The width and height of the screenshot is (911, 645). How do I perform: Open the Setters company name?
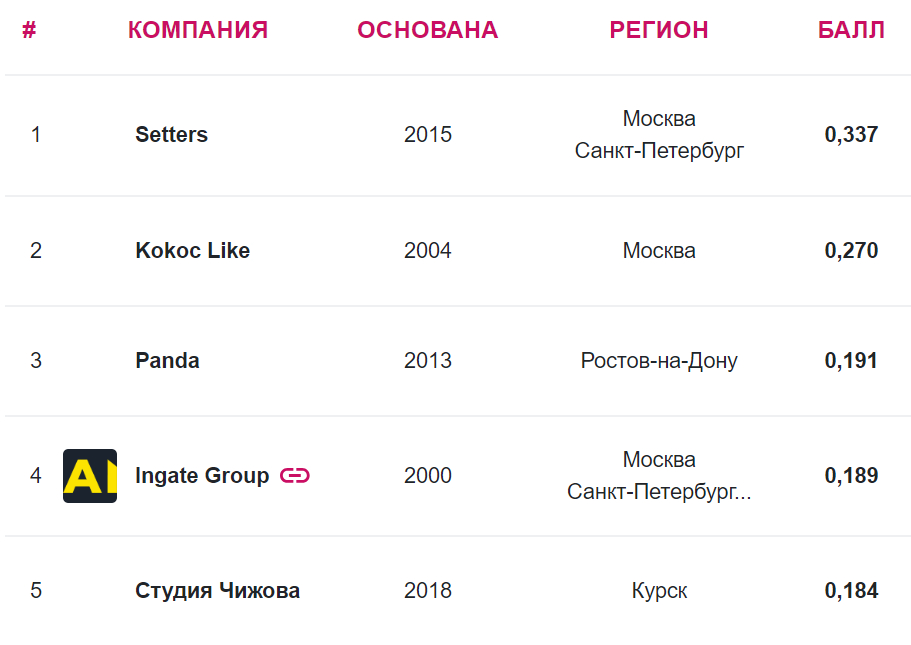click(x=171, y=135)
